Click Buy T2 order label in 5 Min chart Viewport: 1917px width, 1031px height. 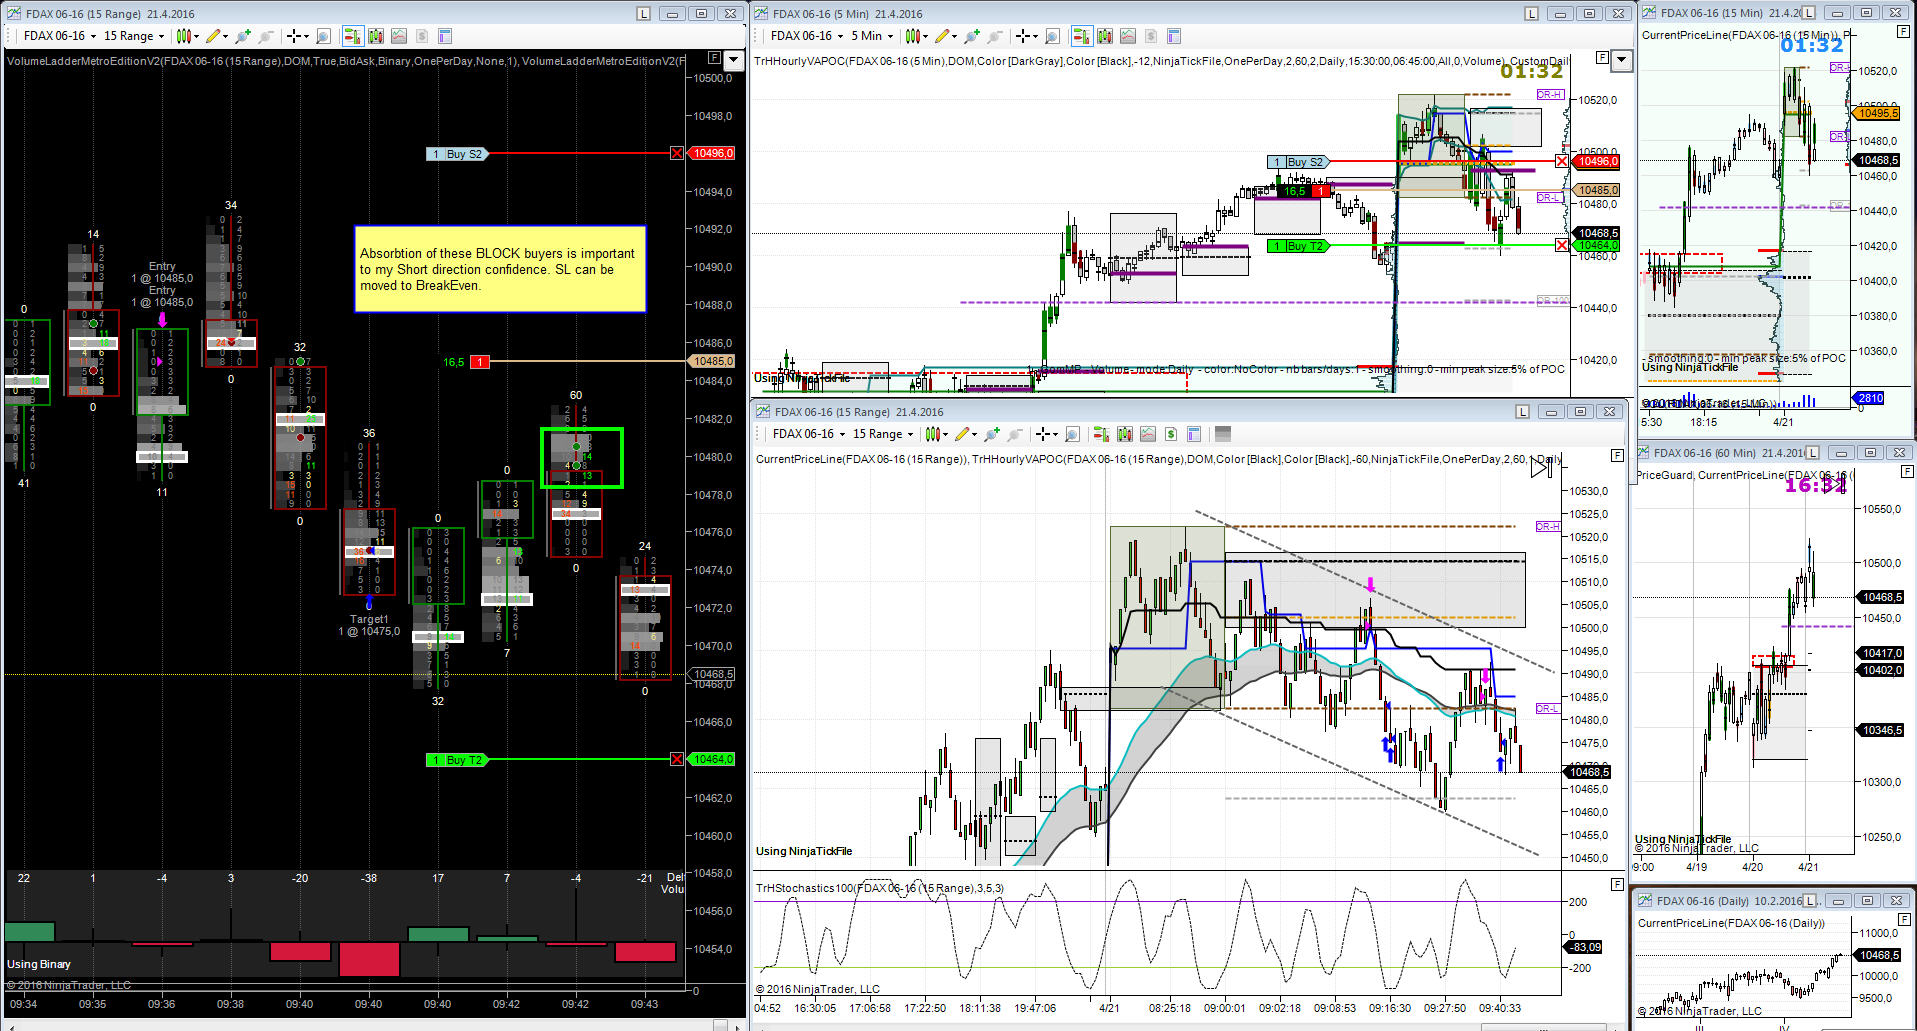pyautogui.click(x=1297, y=246)
